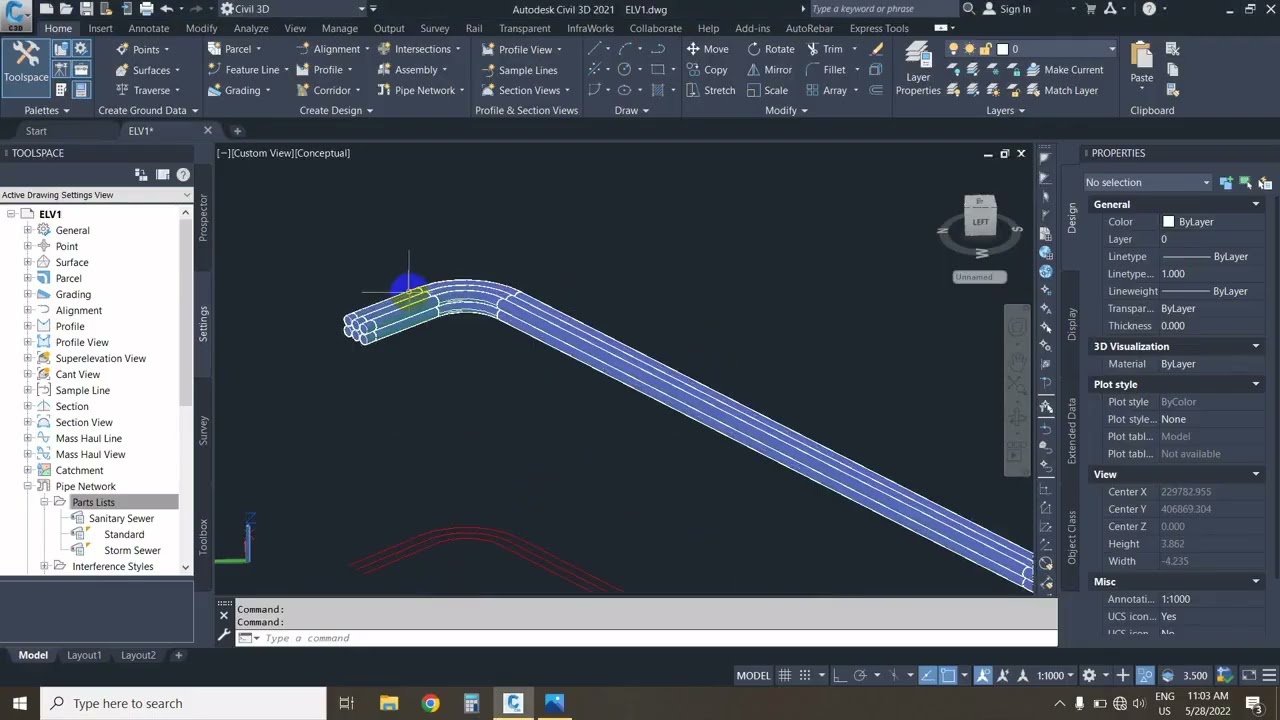
Task: Open Layer Properties manager
Action: tap(918, 69)
